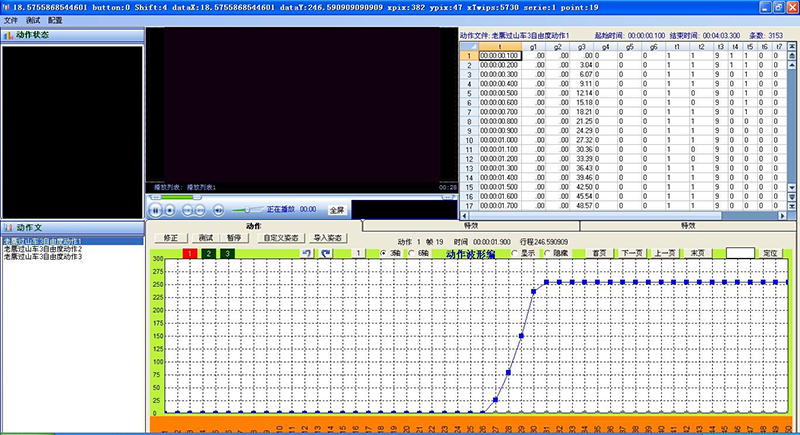Go to 下一页 of waveform
800x435 pixels.
point(631,254)
